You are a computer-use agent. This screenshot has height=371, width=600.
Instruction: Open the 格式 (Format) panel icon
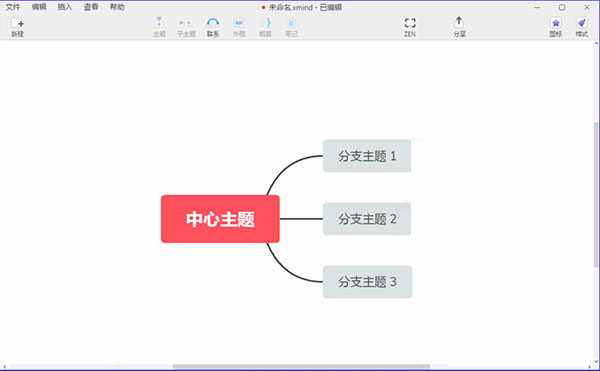pos(582,27)
